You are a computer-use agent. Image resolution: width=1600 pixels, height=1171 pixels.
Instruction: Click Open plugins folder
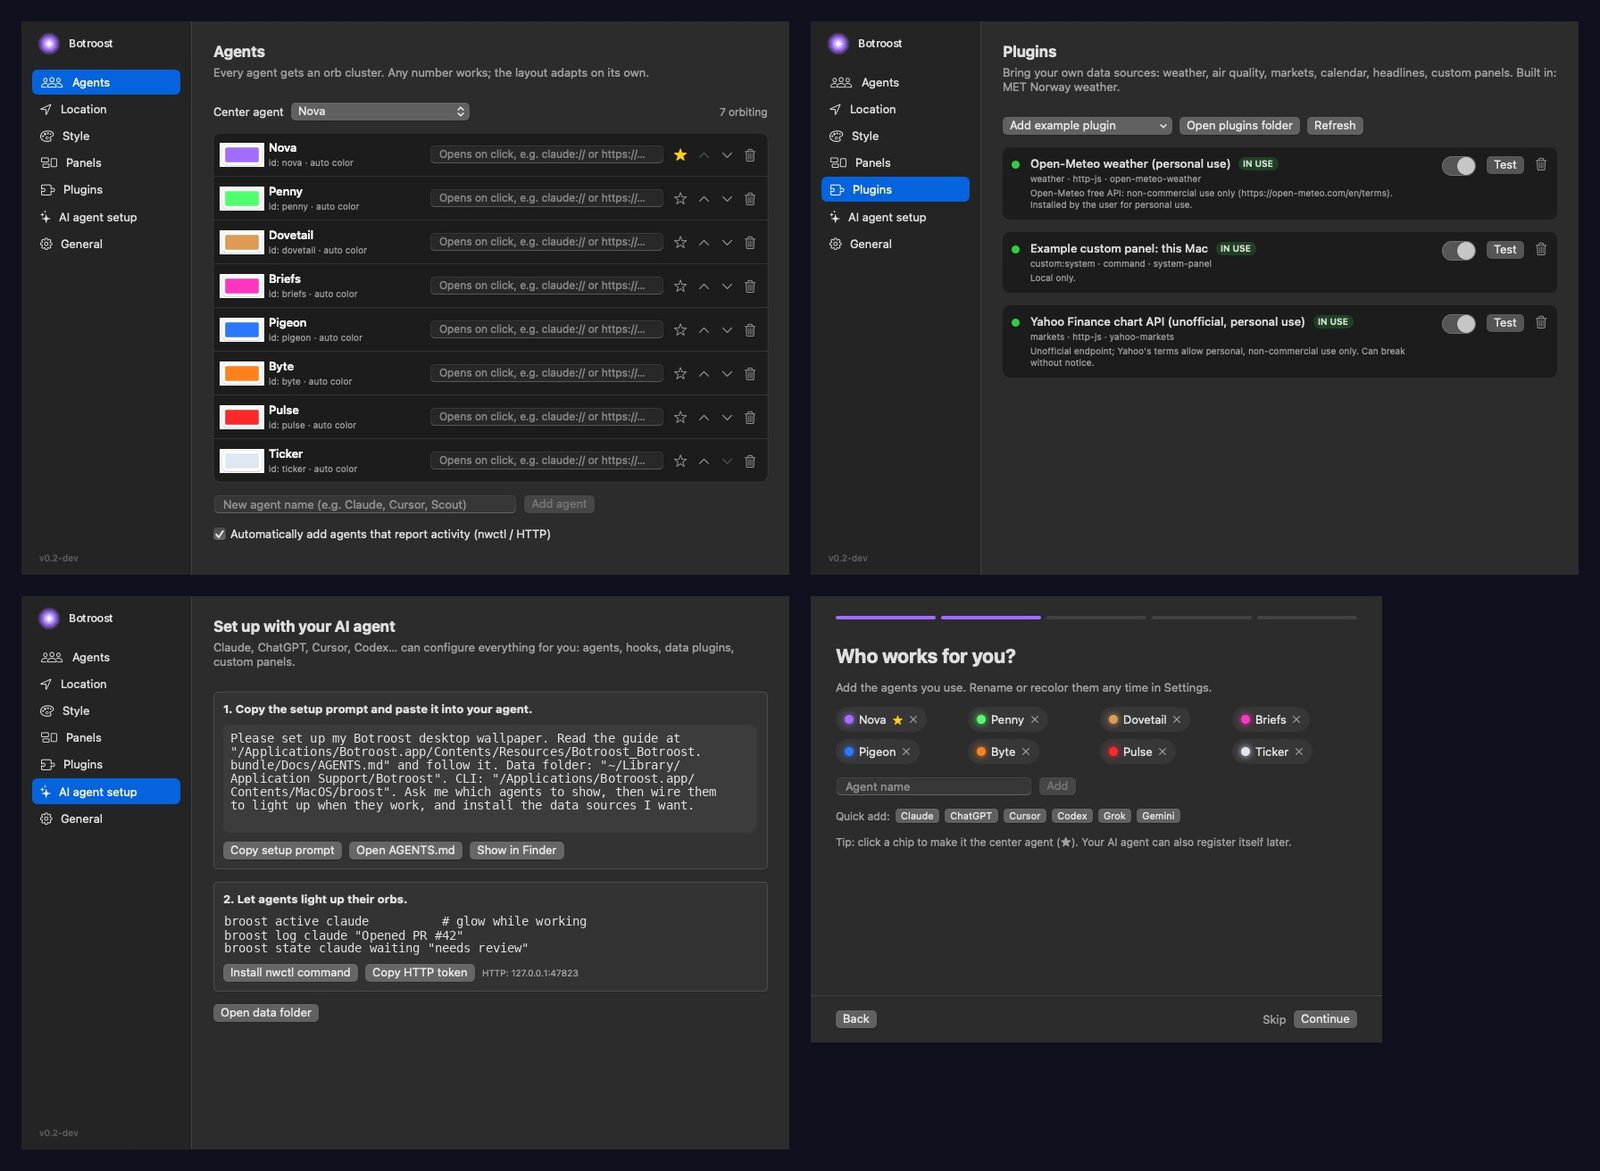(x=1239, y=125)
